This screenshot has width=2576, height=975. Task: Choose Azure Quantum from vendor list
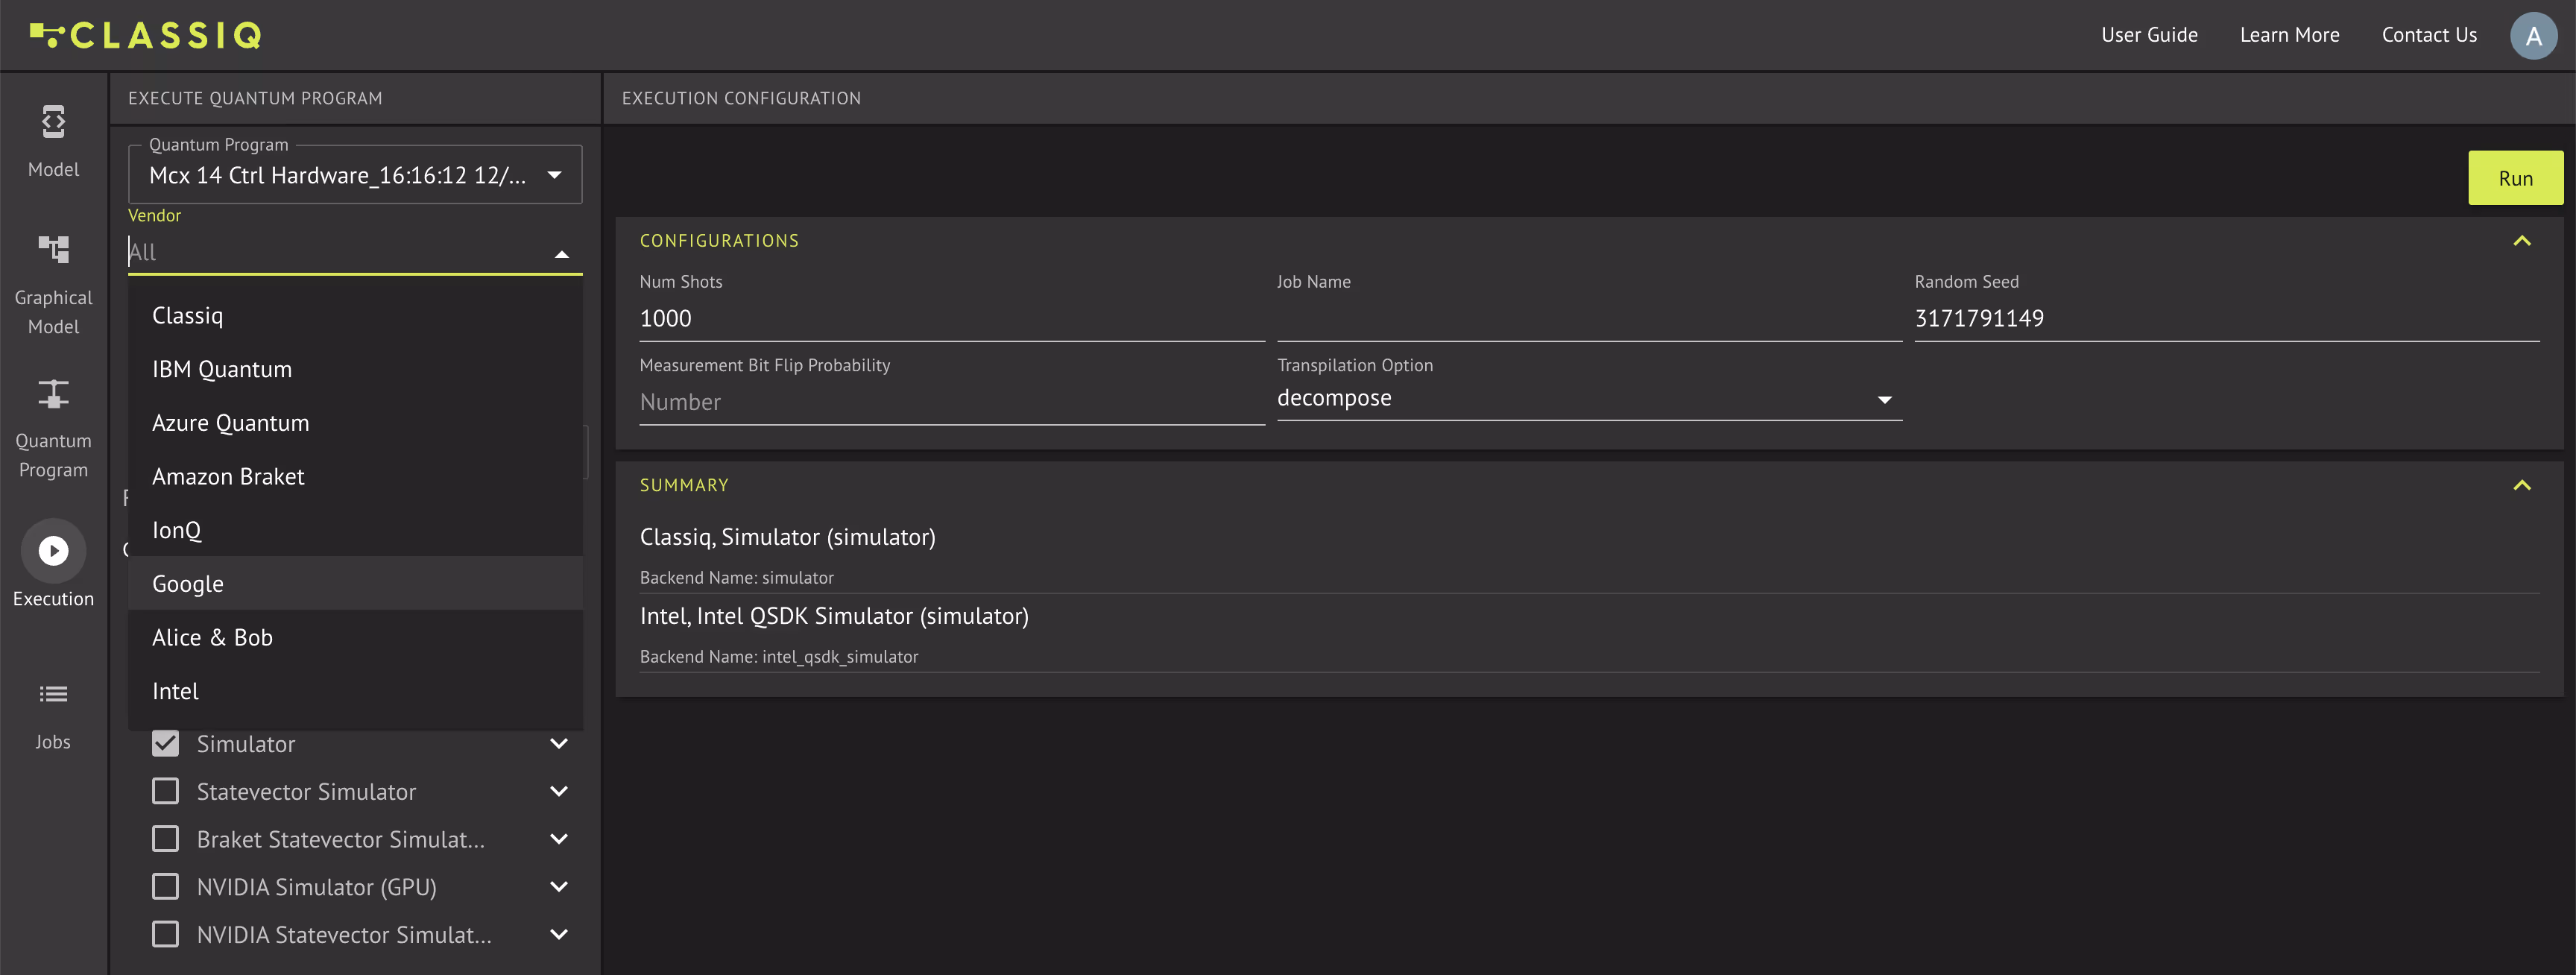[355, 423]
